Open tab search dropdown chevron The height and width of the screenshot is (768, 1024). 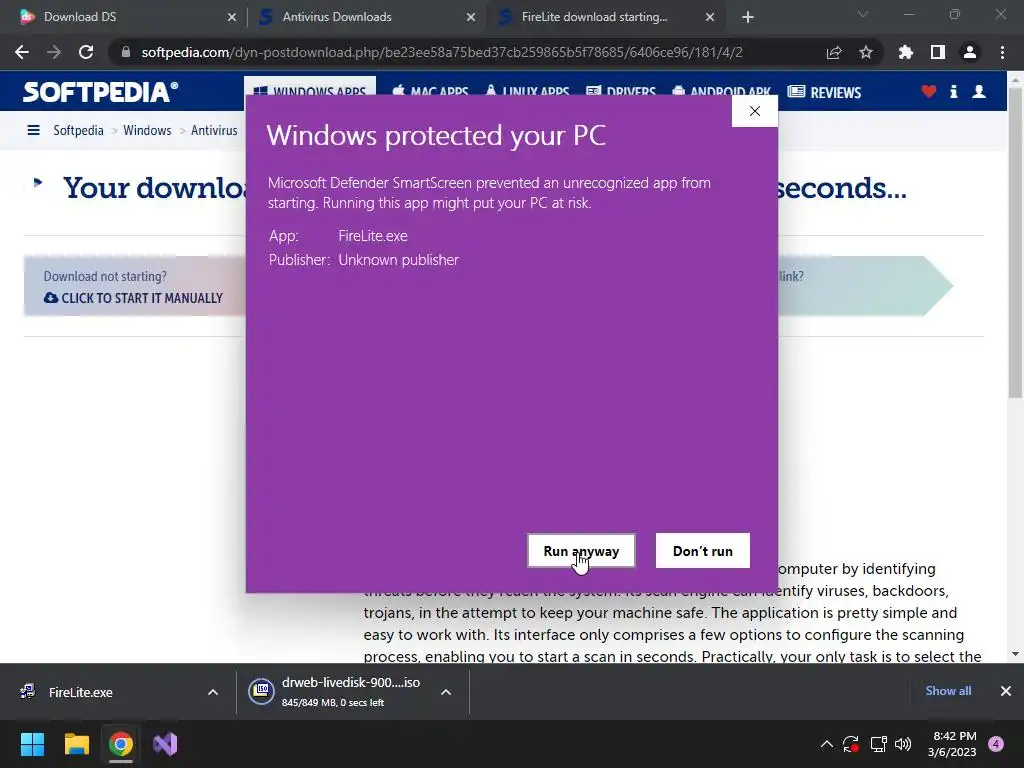tap(863, 14)
